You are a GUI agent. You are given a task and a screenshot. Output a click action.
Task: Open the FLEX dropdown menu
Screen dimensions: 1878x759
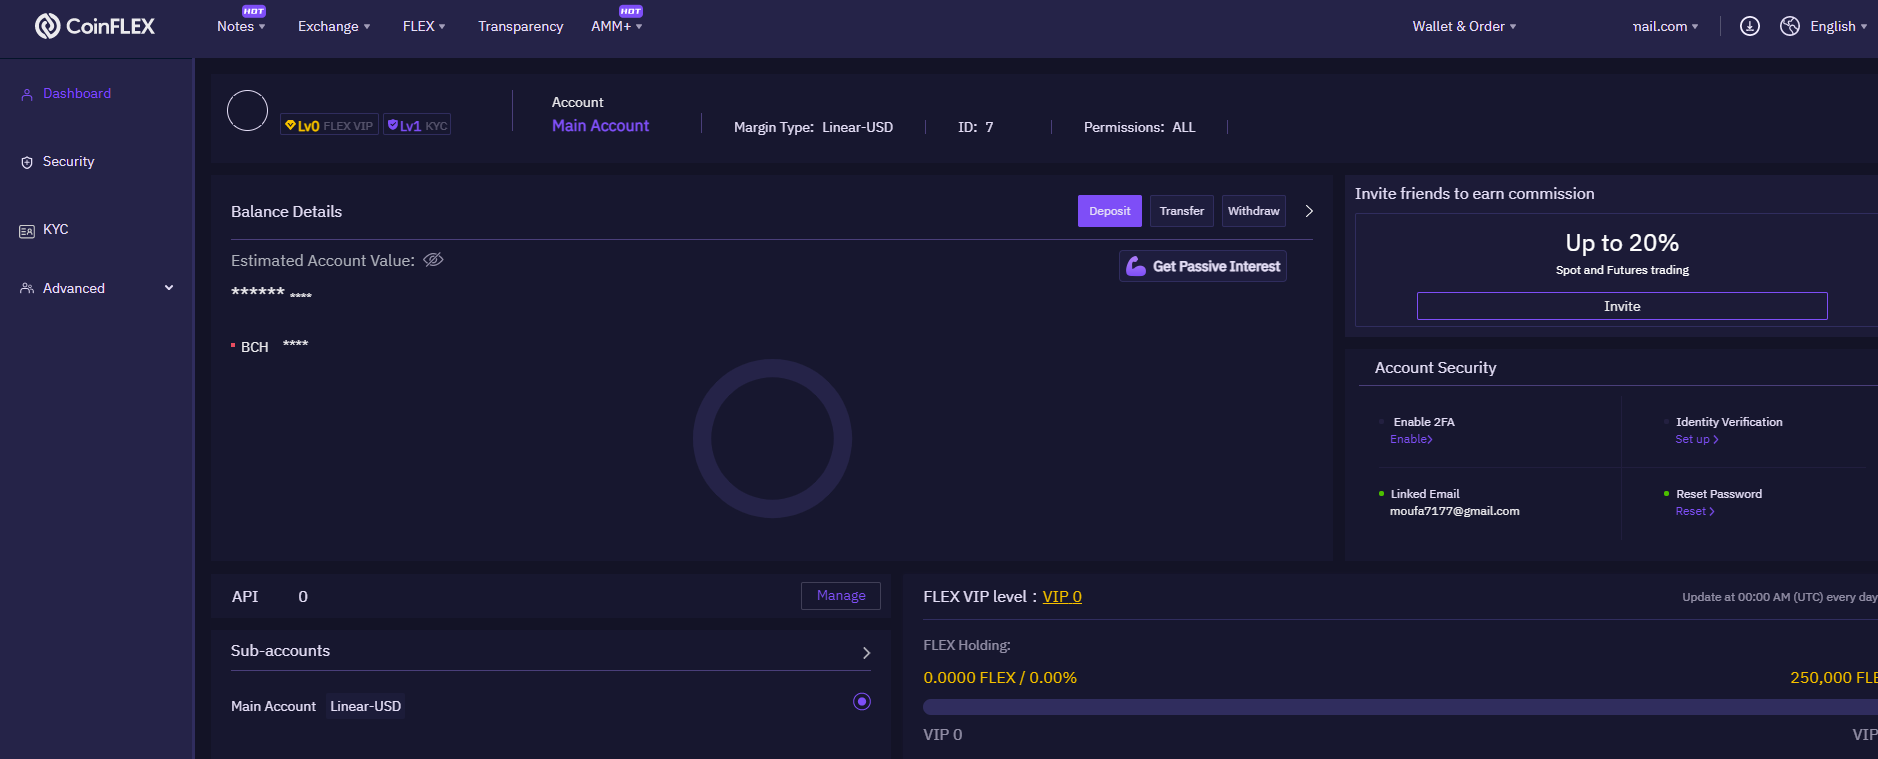424,26
